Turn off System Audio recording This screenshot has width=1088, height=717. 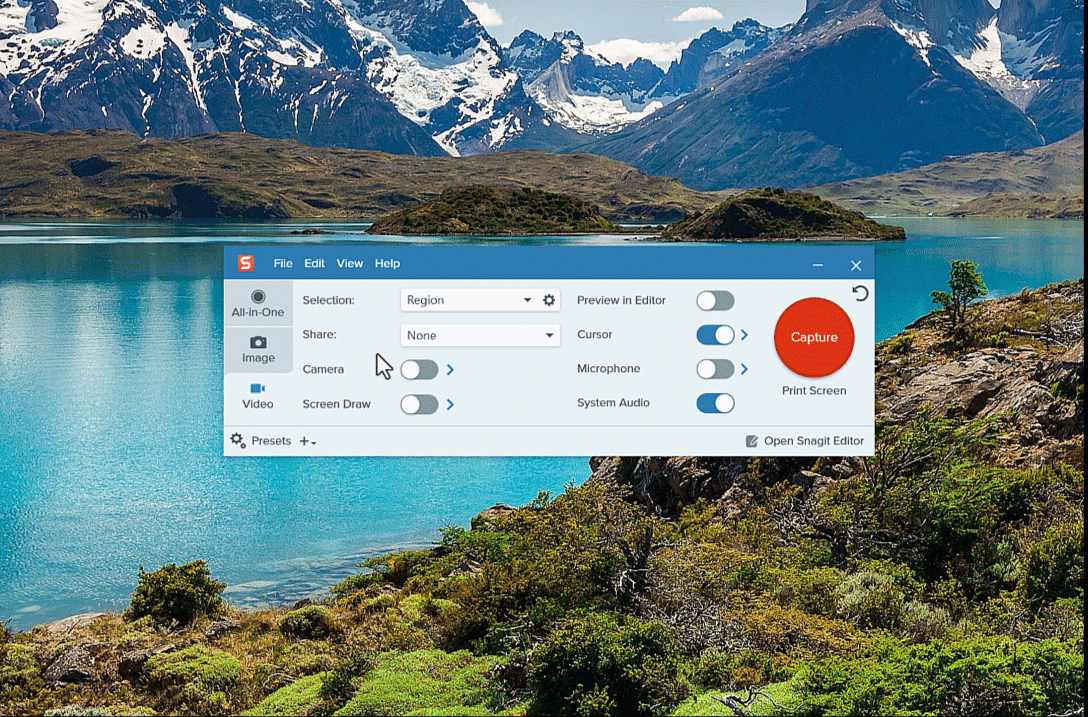tap(714, 403)
